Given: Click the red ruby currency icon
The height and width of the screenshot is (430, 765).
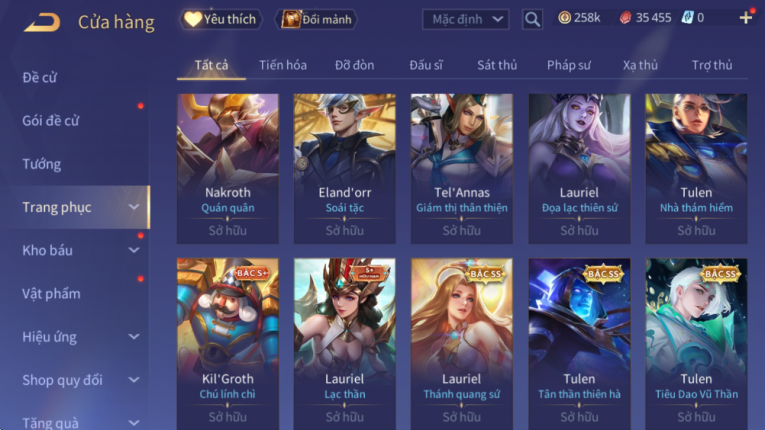Looking at the screenshot, I should (625, 18).
